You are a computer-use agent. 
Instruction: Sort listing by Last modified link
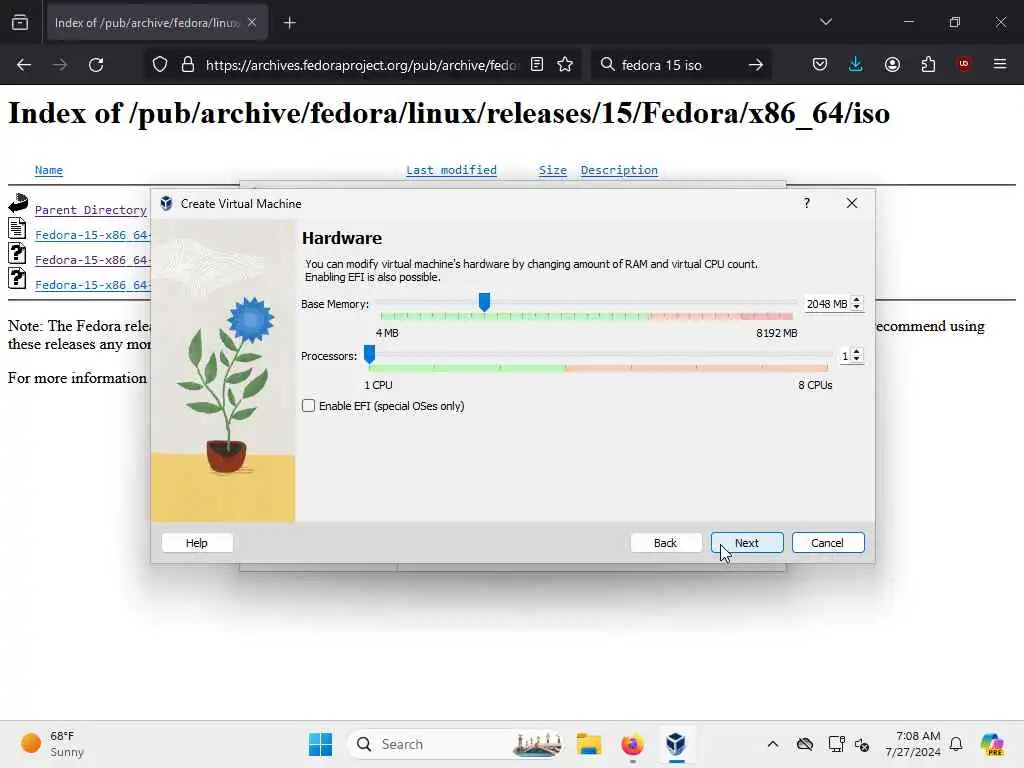click(x=451, y=170)
